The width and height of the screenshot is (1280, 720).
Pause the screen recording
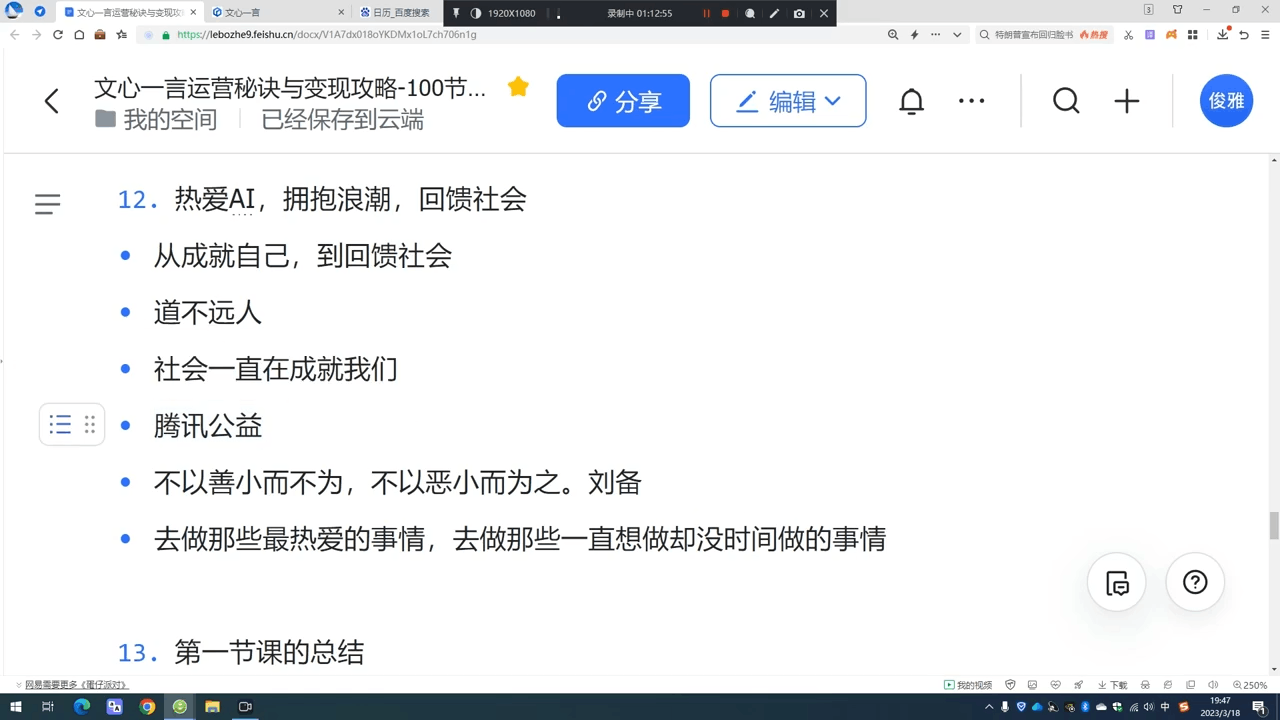706,13
